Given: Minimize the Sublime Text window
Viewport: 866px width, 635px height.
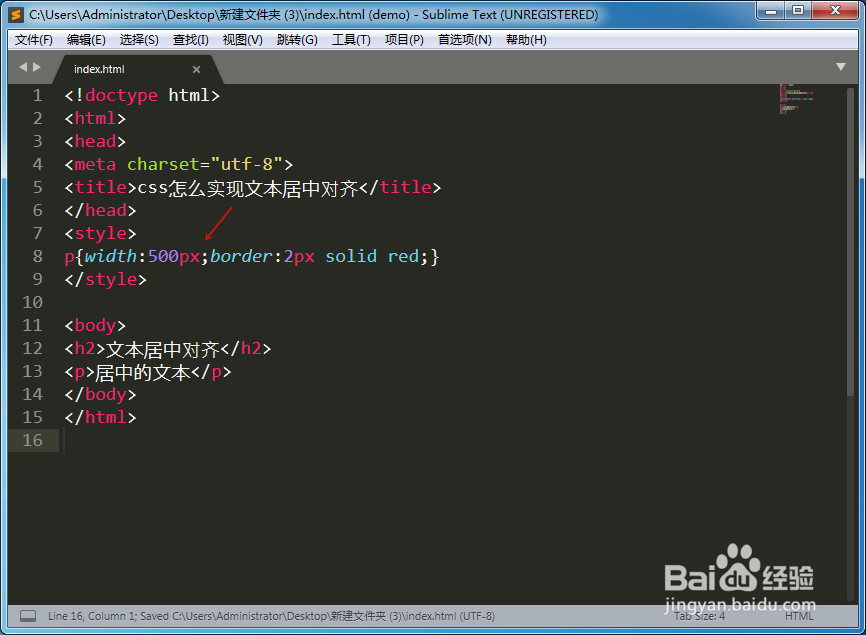Looking at the screenshot, I should [x=772, y=10].
